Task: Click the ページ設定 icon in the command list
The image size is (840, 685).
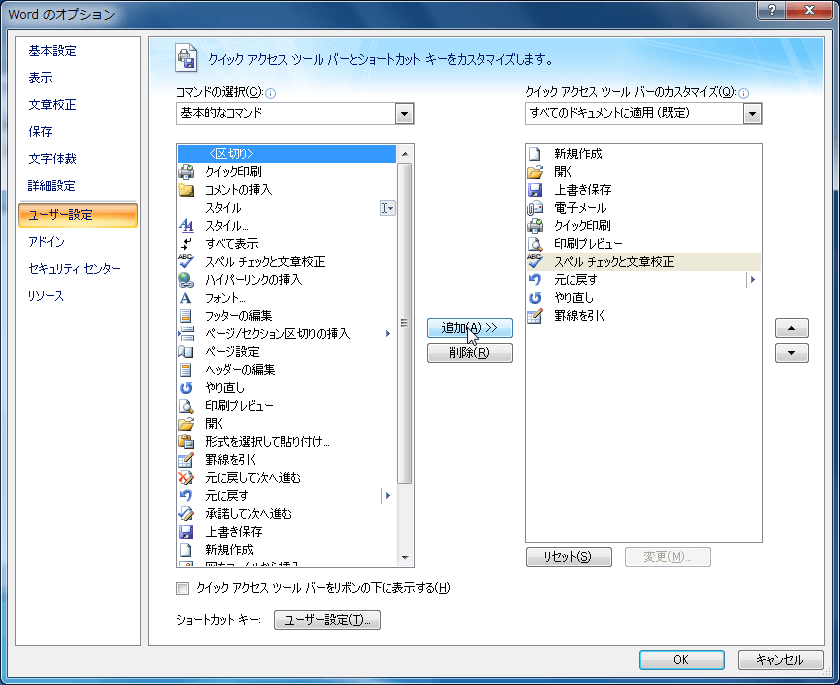Action: (x=186, y=351)
